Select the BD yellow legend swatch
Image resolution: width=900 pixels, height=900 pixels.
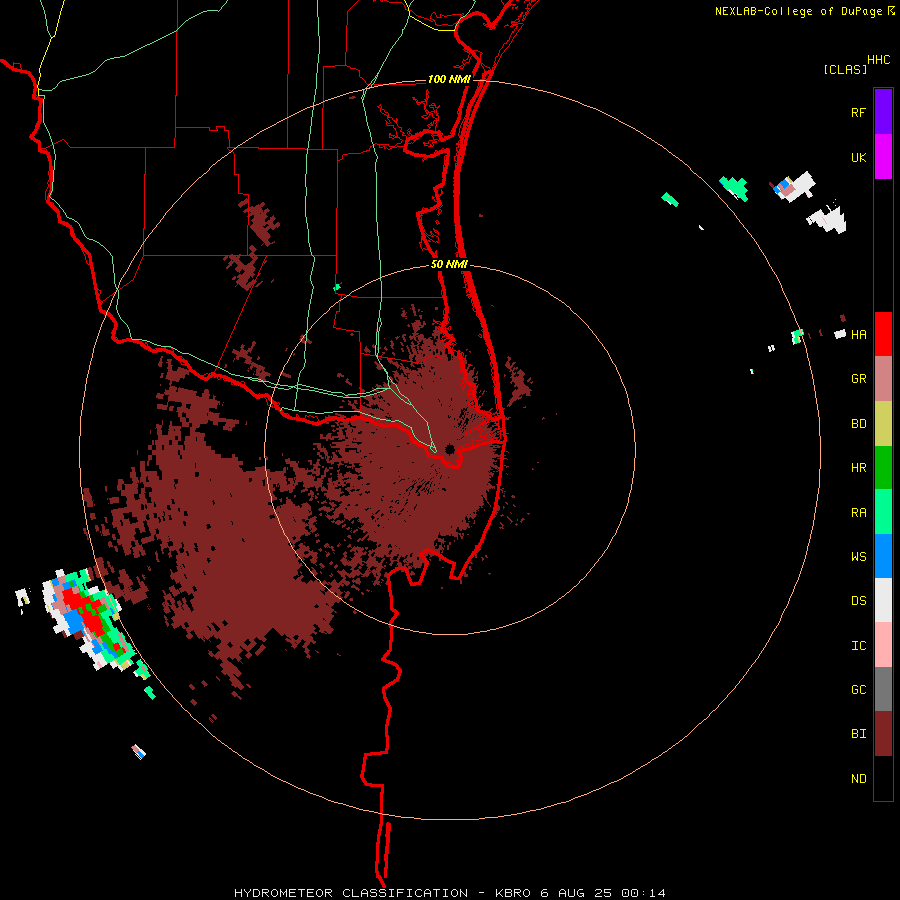883,423
